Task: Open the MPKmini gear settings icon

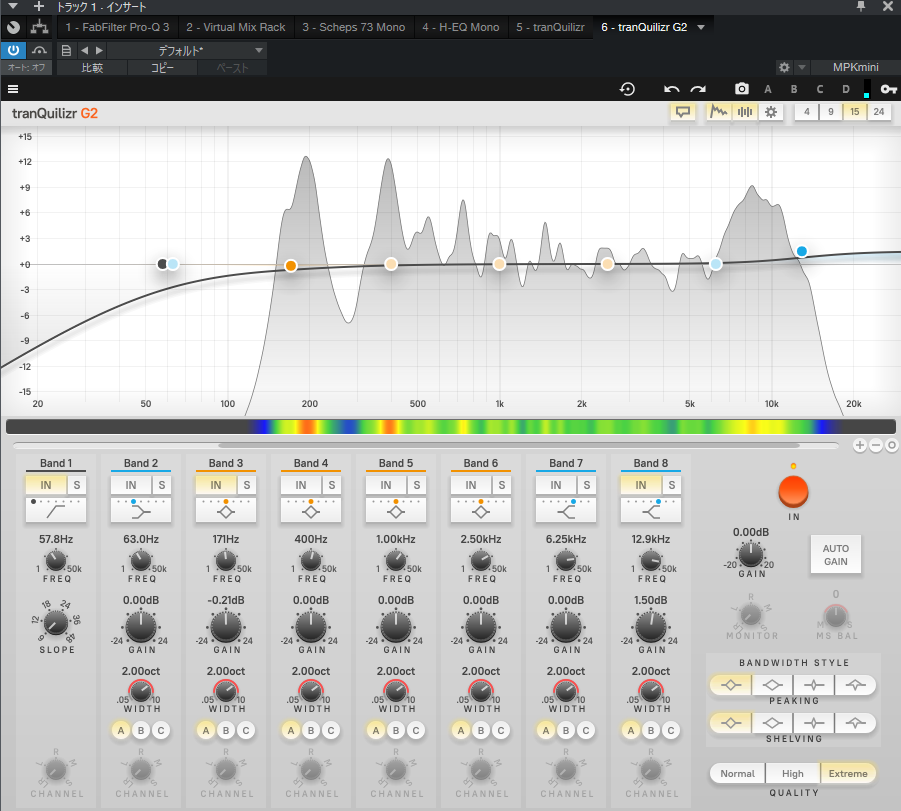Action: (x=784, y=67)
